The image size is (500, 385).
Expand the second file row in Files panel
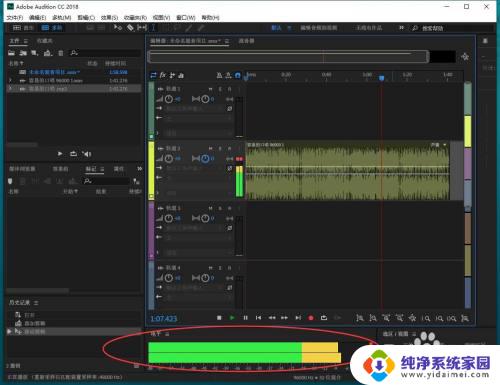click(x=10, y=80)
